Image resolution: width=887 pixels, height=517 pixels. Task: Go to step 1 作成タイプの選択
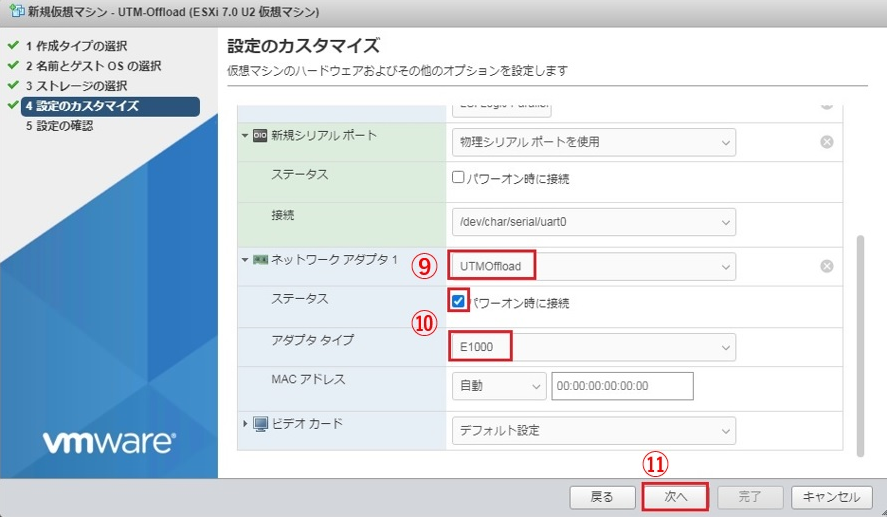[x=75, y=46]
